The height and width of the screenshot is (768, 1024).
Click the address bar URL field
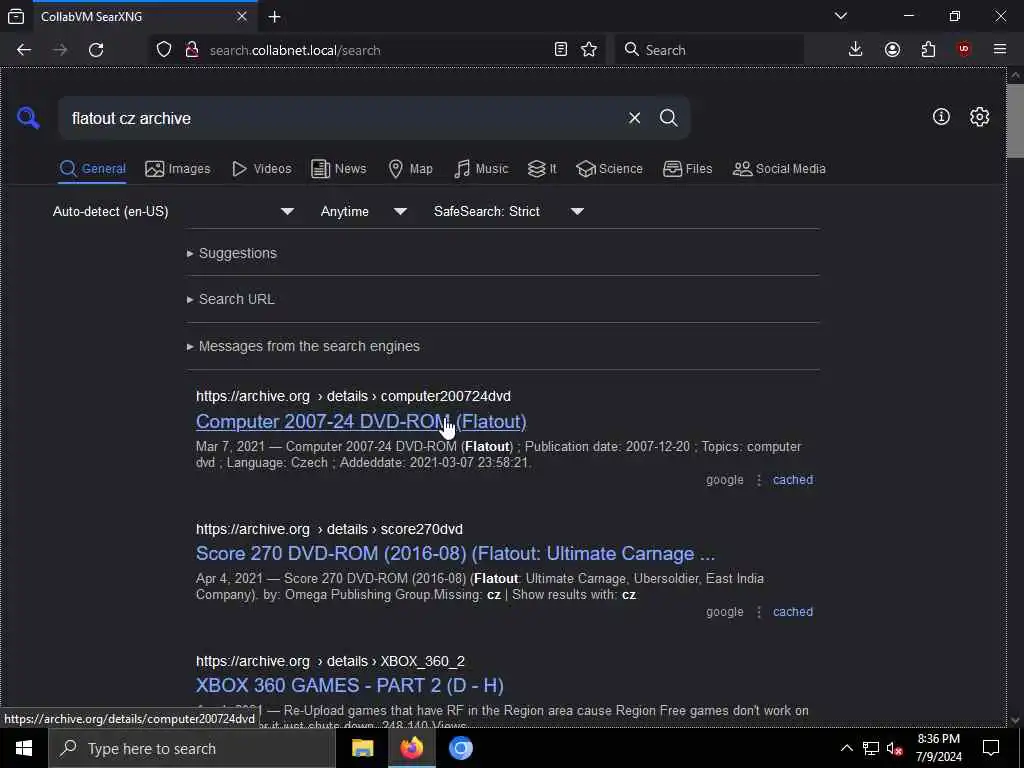click(376, 50)
